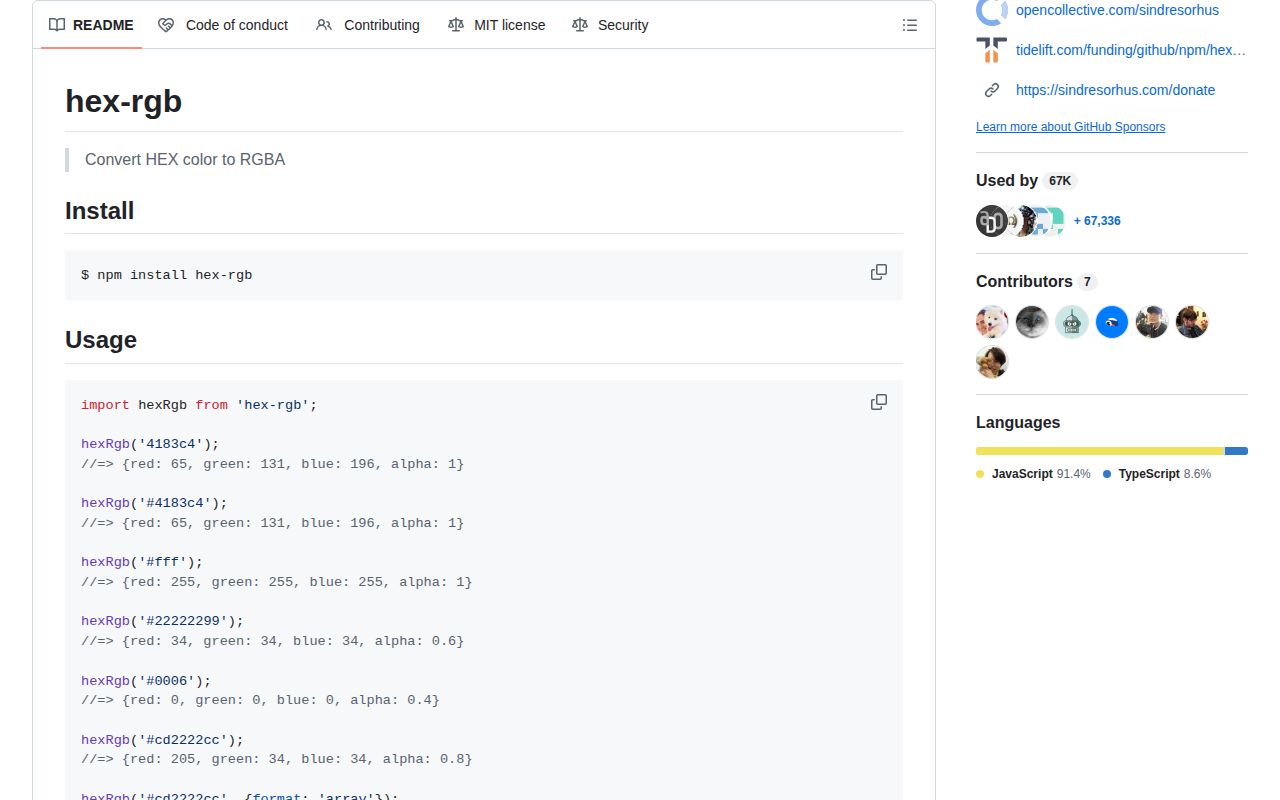This screenshot has height=800, width=1280.
Task: Open the blue eye contributor avatar
Action: (x=1112, y=322)
